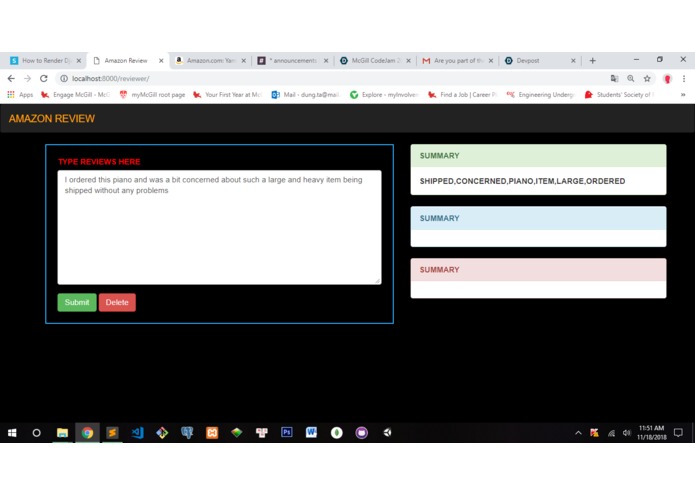Open Microsoft Word from the taskbar
The height and width of the screenshot is (494, 695).
coord(312,432)
